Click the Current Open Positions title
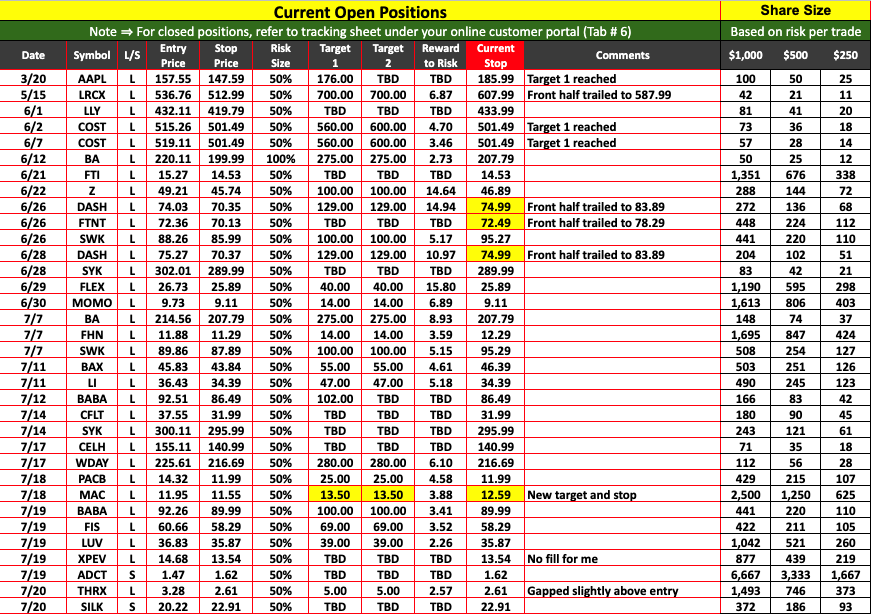 360,12
